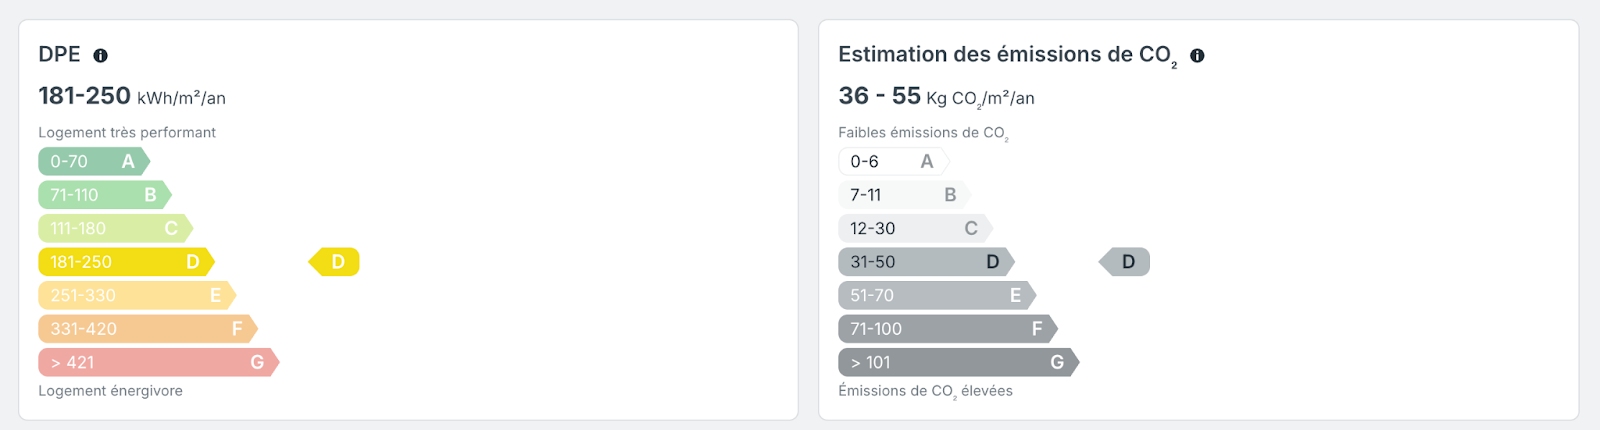Select the 71-110 B energy bar

point(105,195)
